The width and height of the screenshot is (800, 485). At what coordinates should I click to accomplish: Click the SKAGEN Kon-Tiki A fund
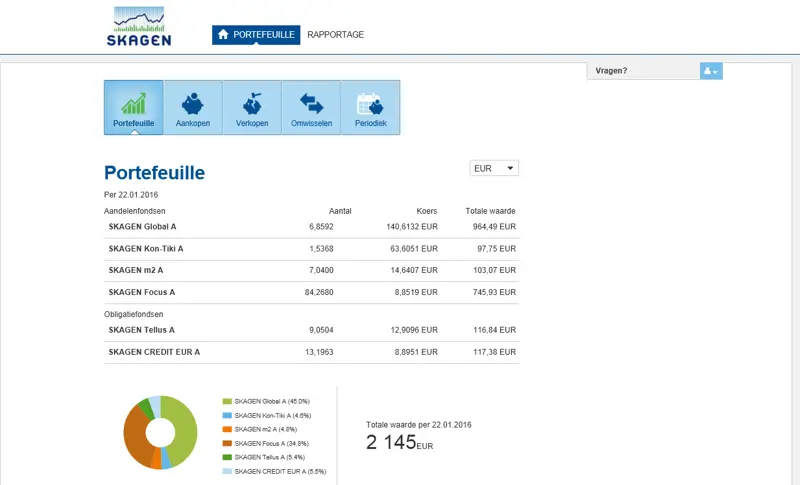pyautogui.click(x=146, y=249)
